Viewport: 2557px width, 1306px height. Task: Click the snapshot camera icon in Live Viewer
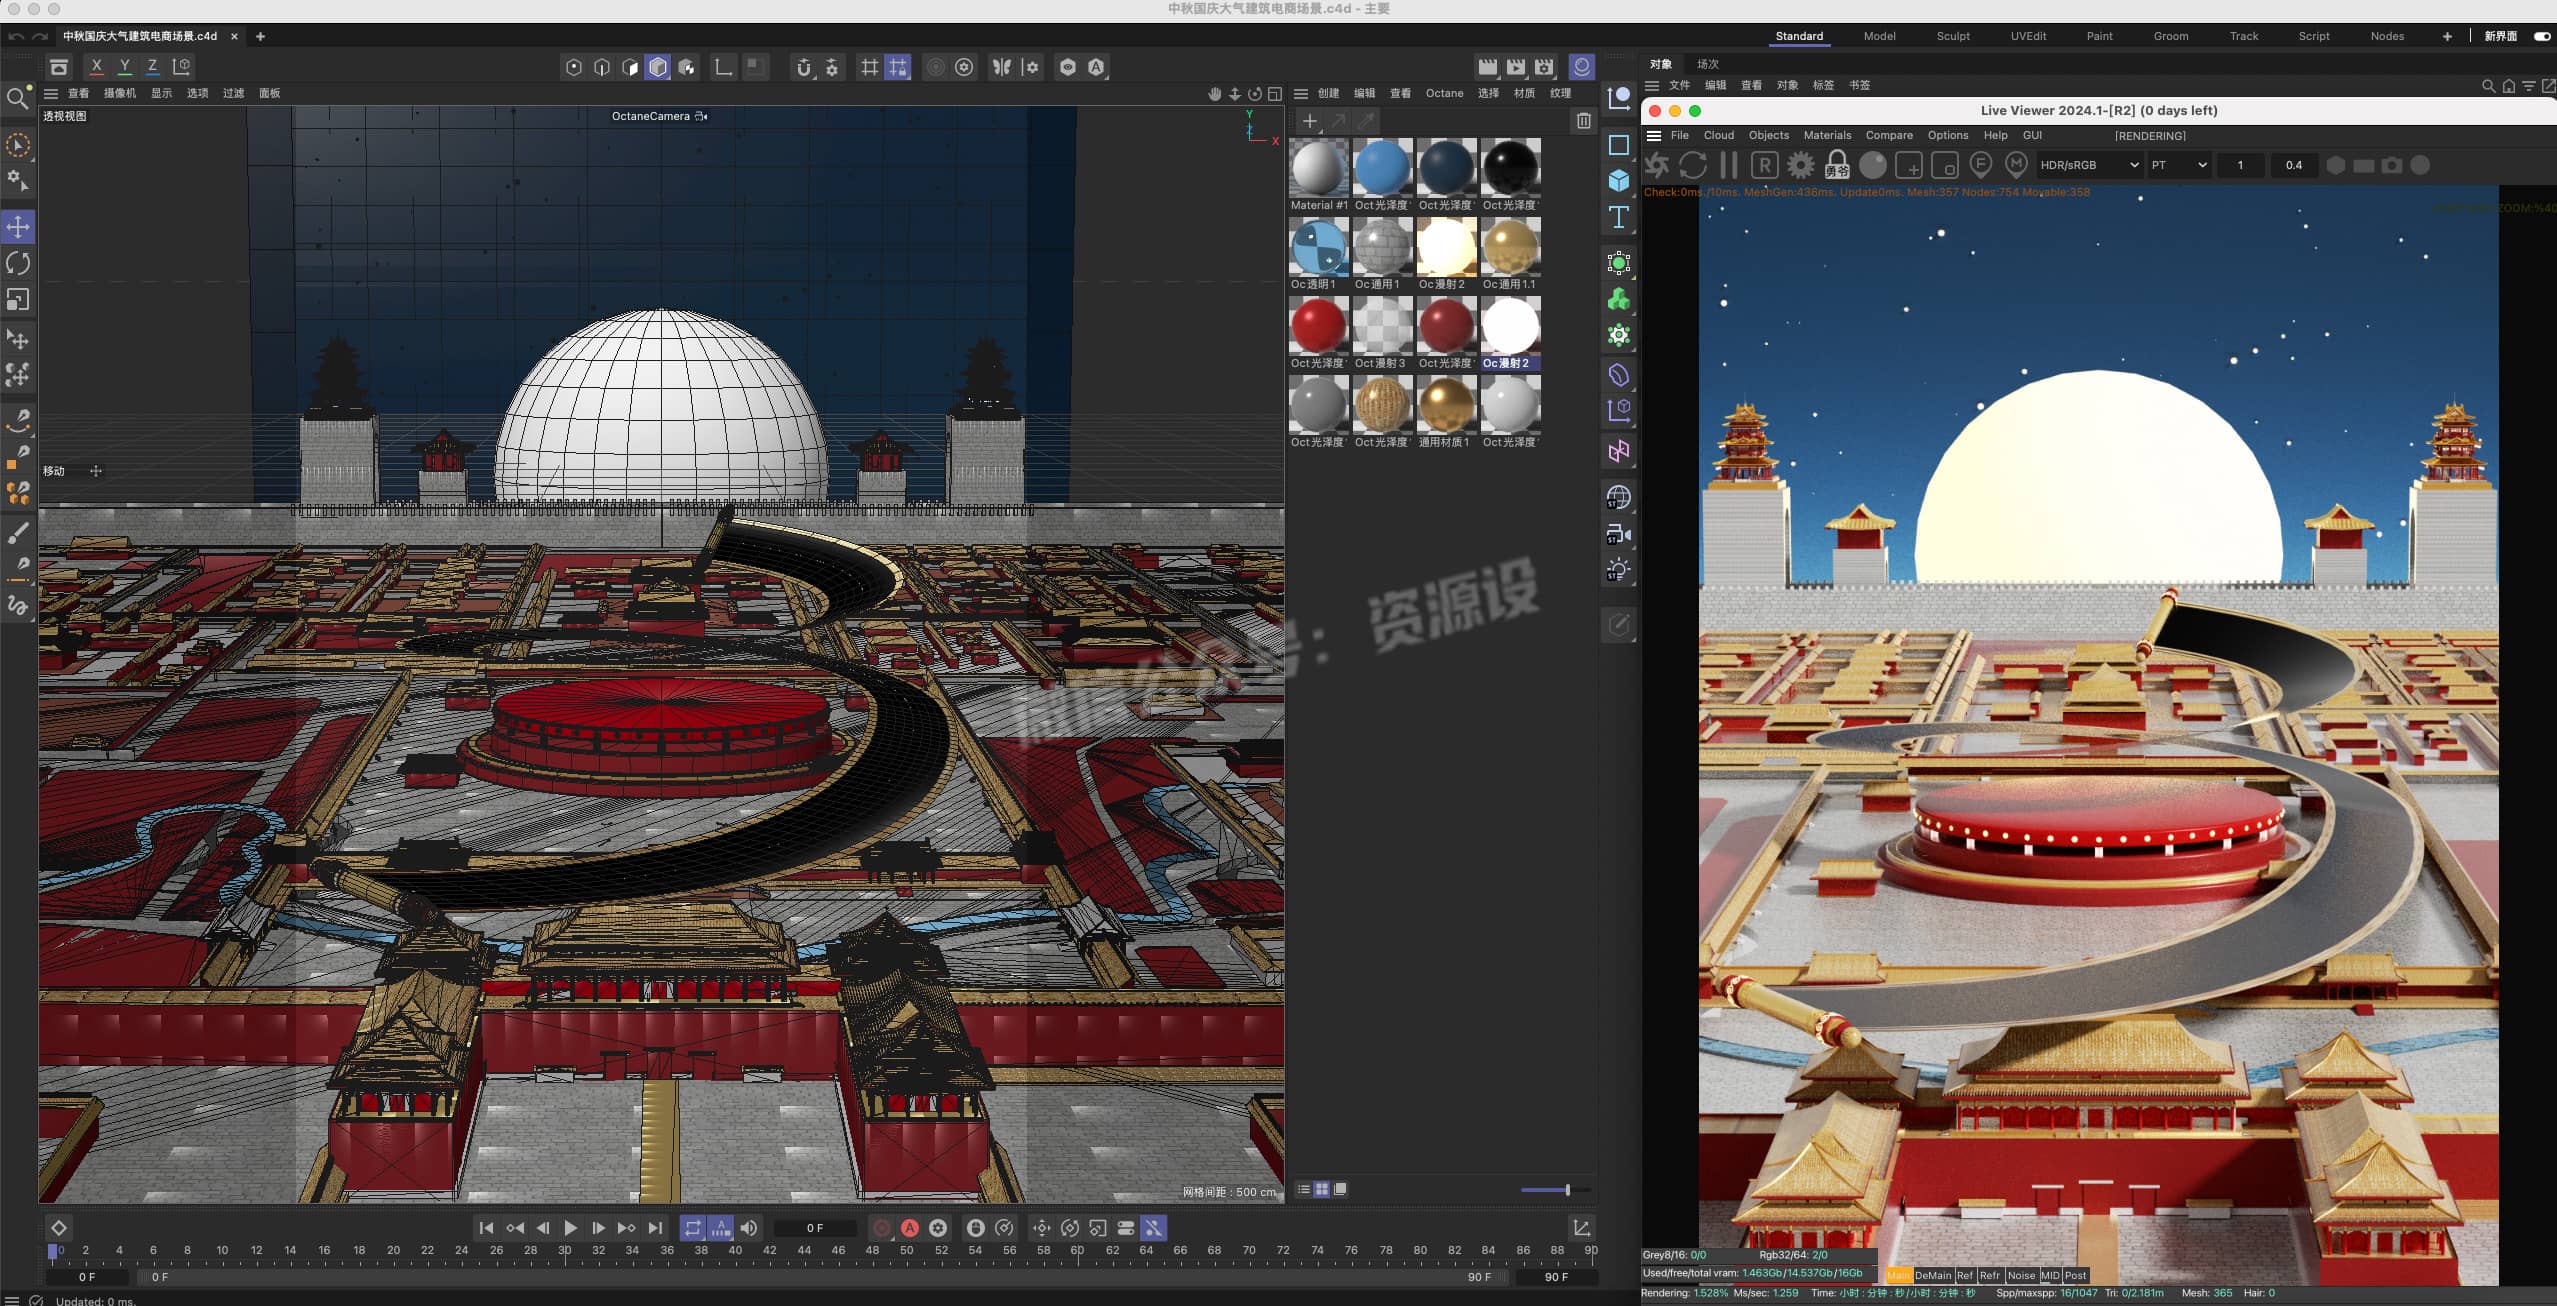tap(2392, 165)
